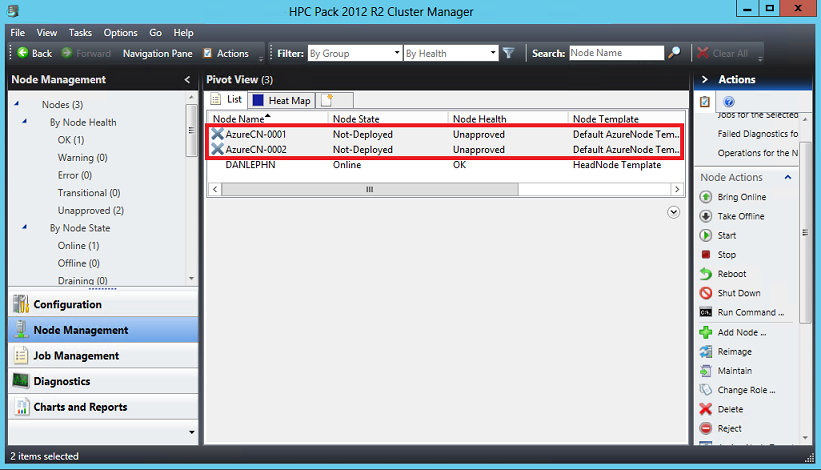Open the Tasks menu
Screen dimensions: 821x470
click(x=80, y=33)
